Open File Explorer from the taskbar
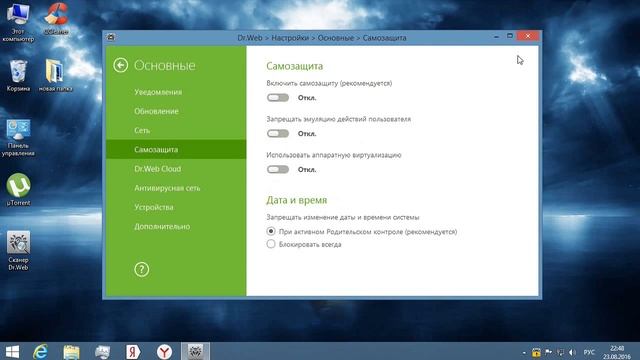The width and height of the screenshot is (640, 360). (x=71, y=352)
